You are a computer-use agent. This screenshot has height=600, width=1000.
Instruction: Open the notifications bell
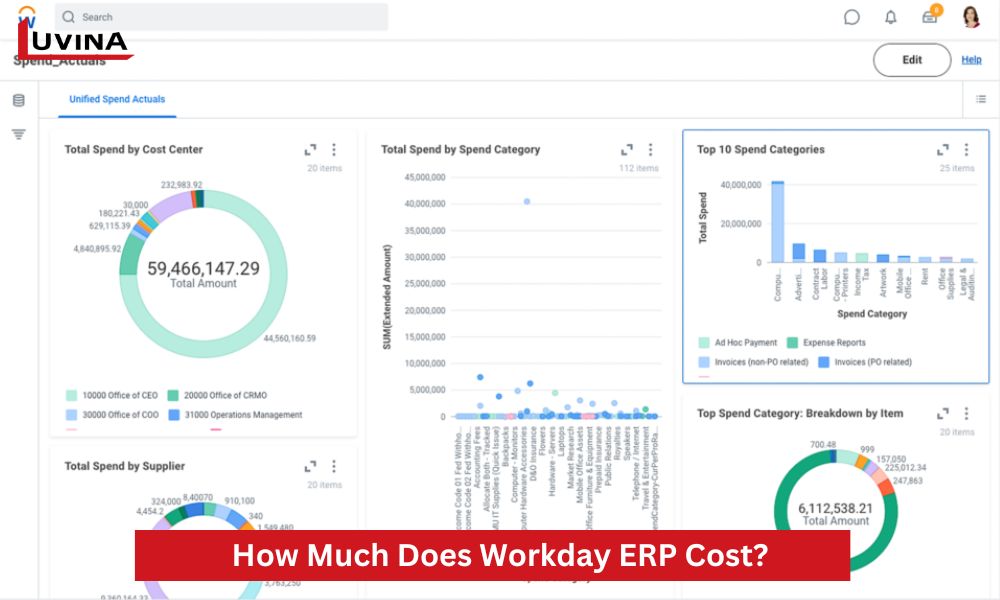pos(890,17)
